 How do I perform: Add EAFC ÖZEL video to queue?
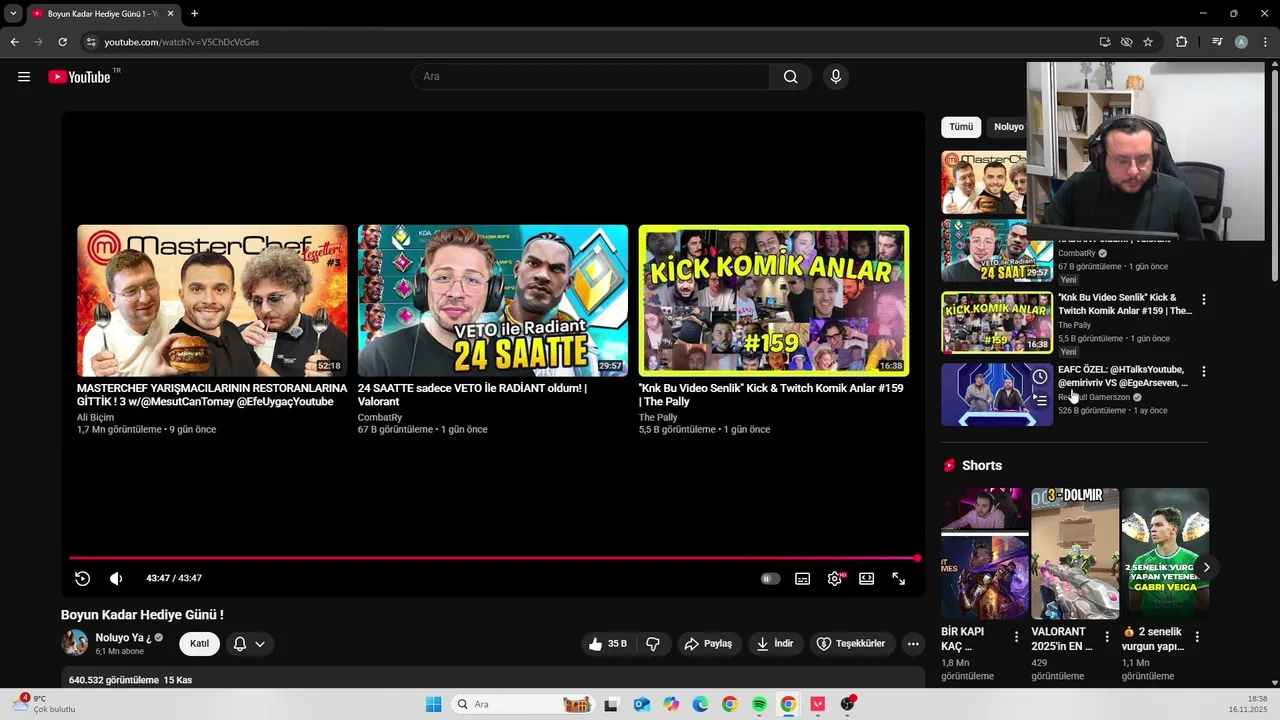[1040, 401]
